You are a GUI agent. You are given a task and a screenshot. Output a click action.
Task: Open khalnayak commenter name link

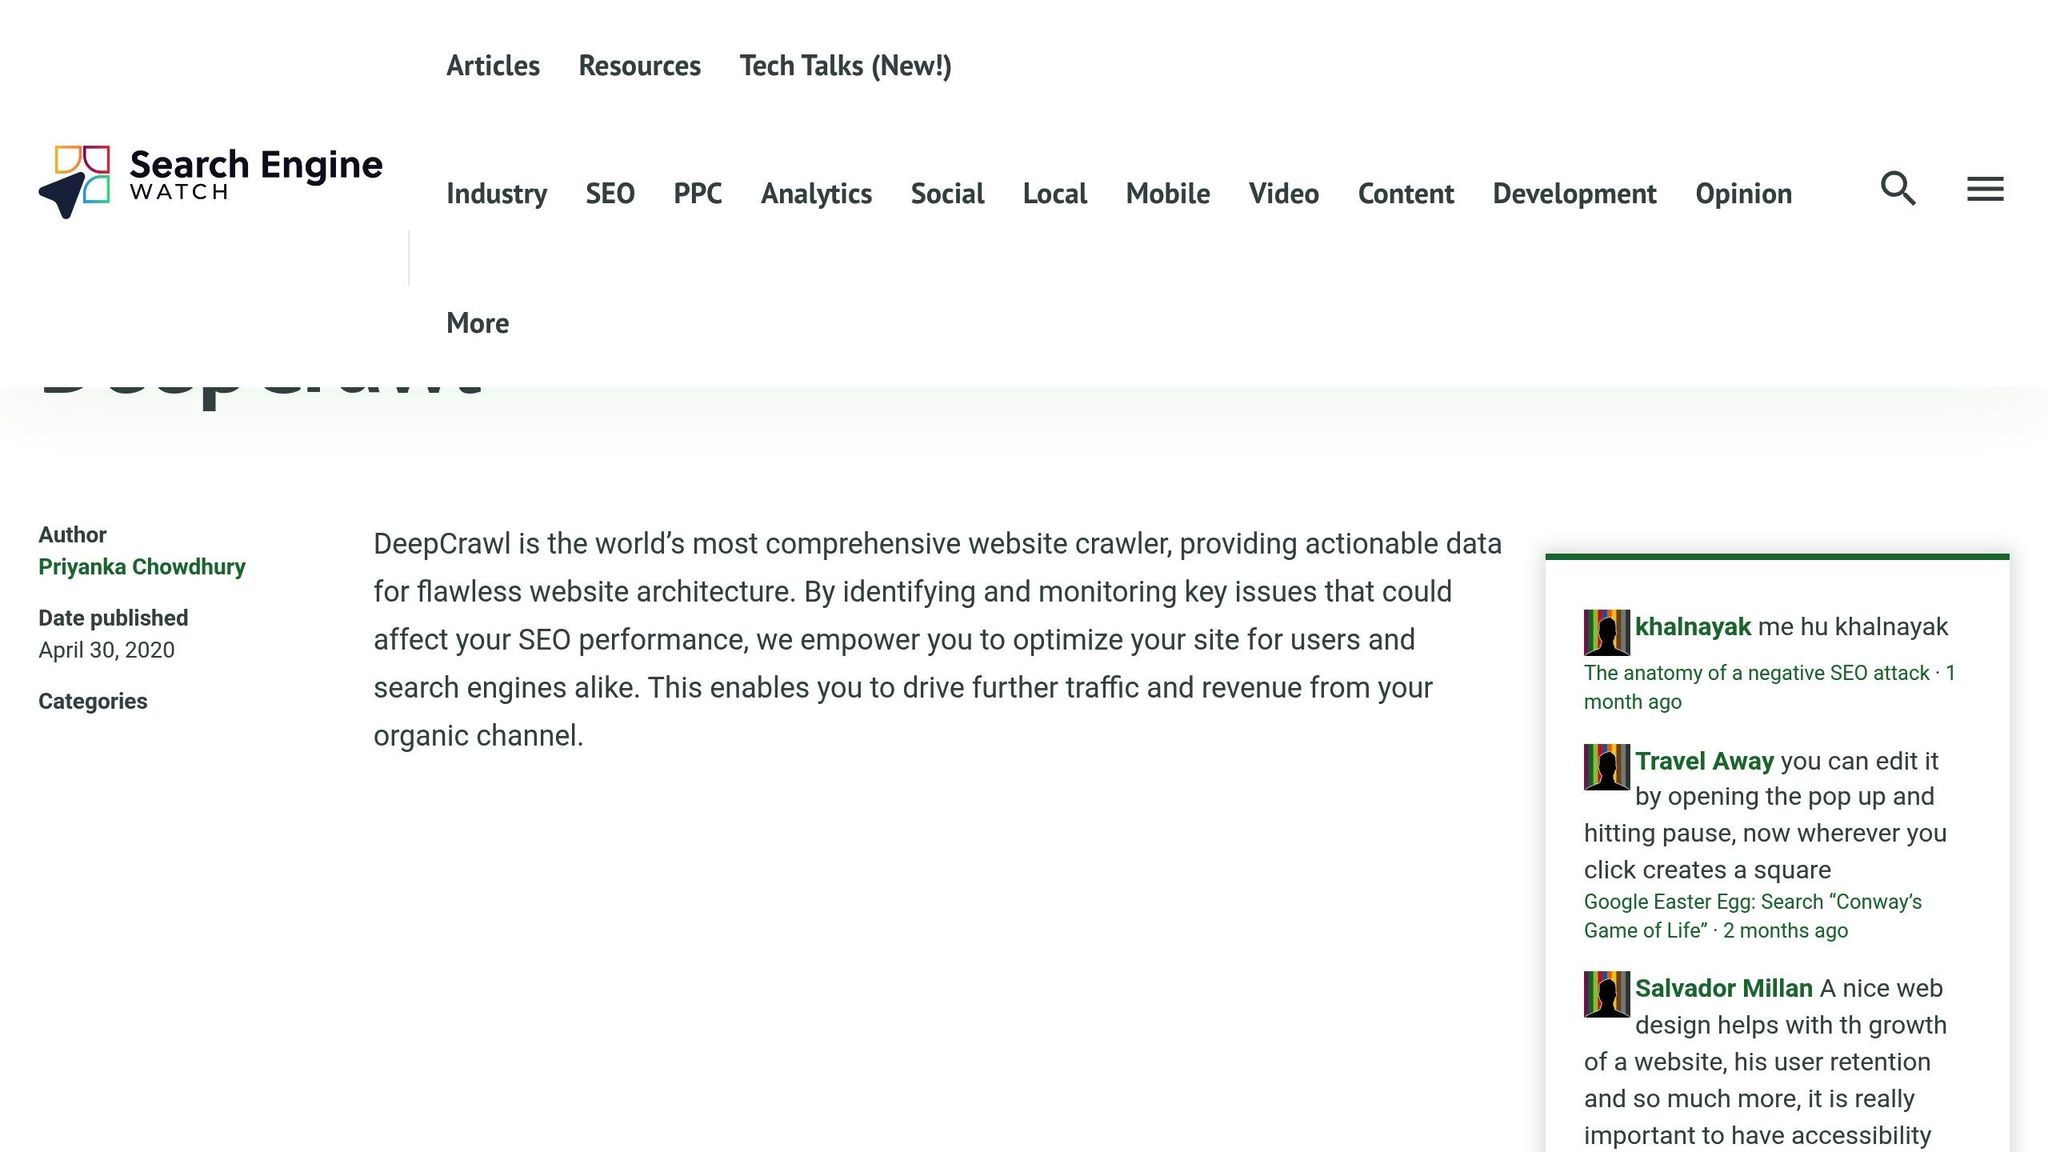point(1693,627)
